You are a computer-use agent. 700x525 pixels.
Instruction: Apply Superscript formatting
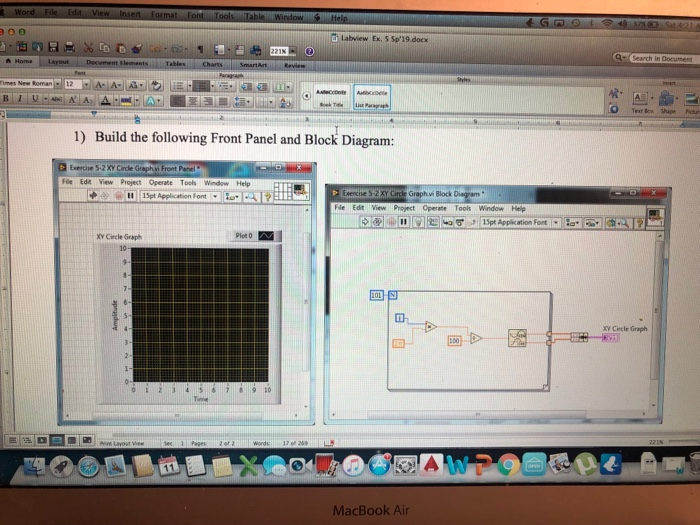(72, 100)
